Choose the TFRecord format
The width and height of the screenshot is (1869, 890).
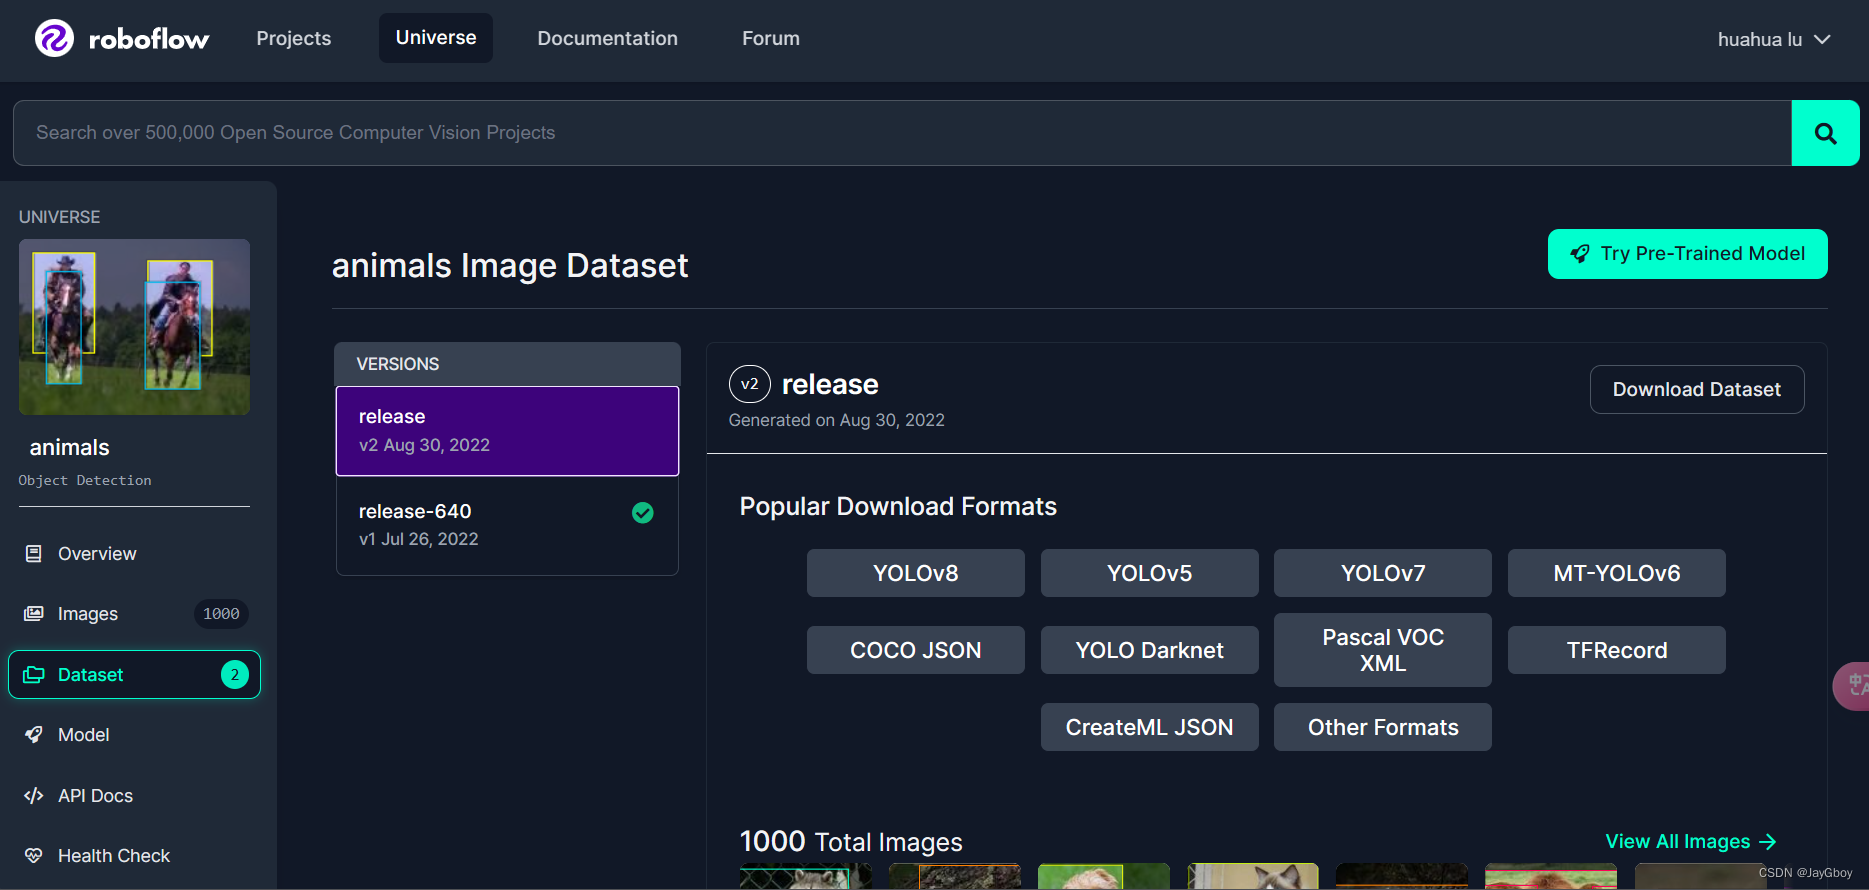click(x=1617, y=650)
